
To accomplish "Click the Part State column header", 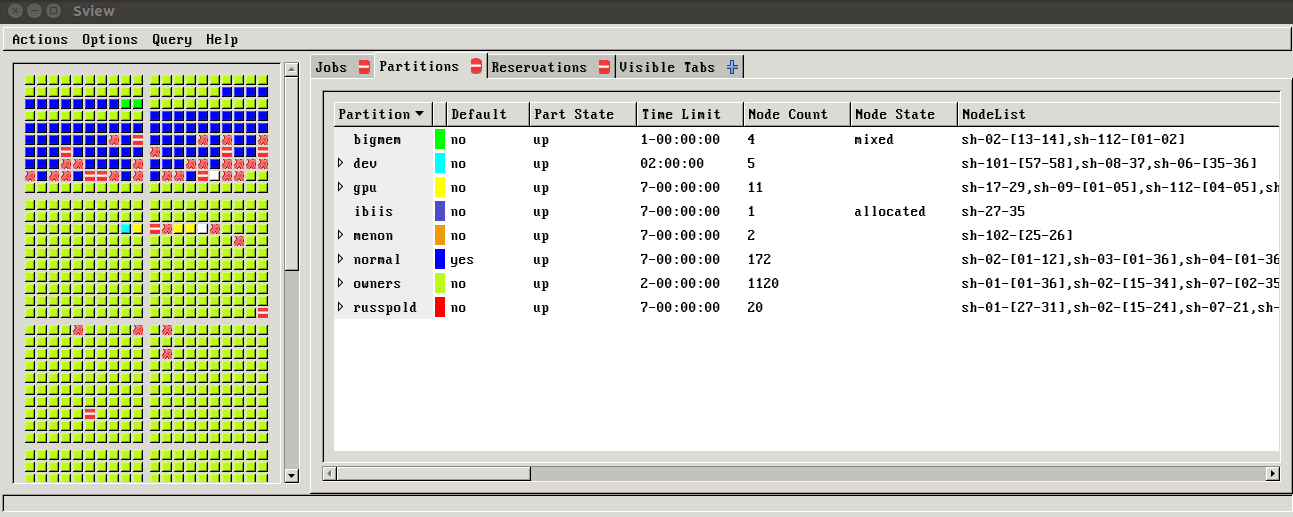I will [583, 114].
